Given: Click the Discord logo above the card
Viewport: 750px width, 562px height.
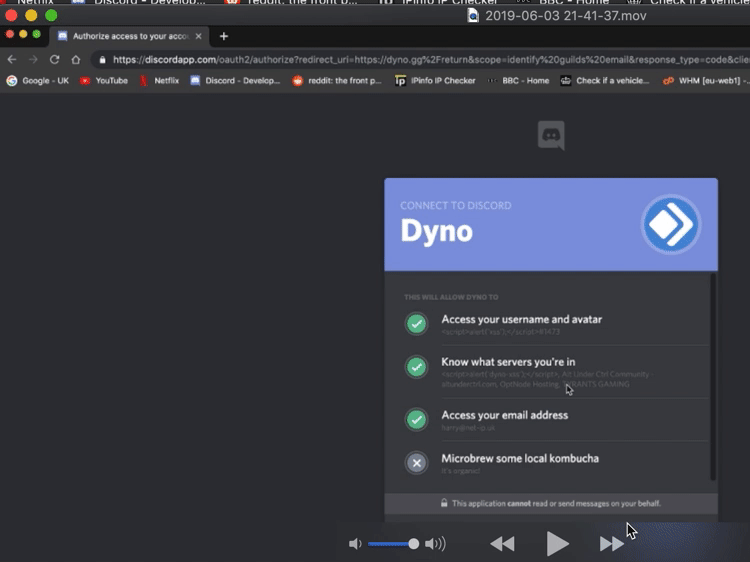Looking at the screenshot, I should point(551,135).
